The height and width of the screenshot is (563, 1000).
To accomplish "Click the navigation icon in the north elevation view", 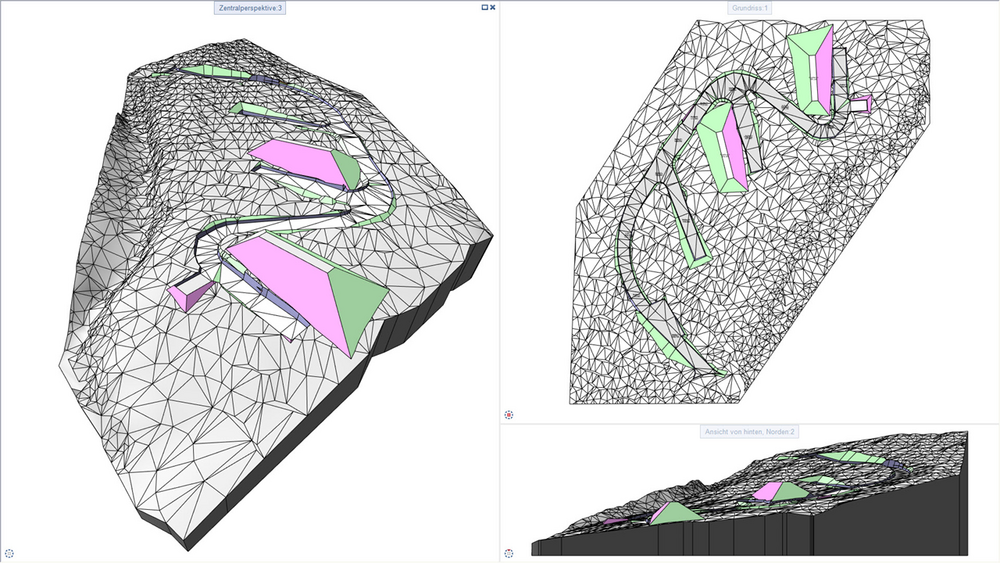I will 509,553.
